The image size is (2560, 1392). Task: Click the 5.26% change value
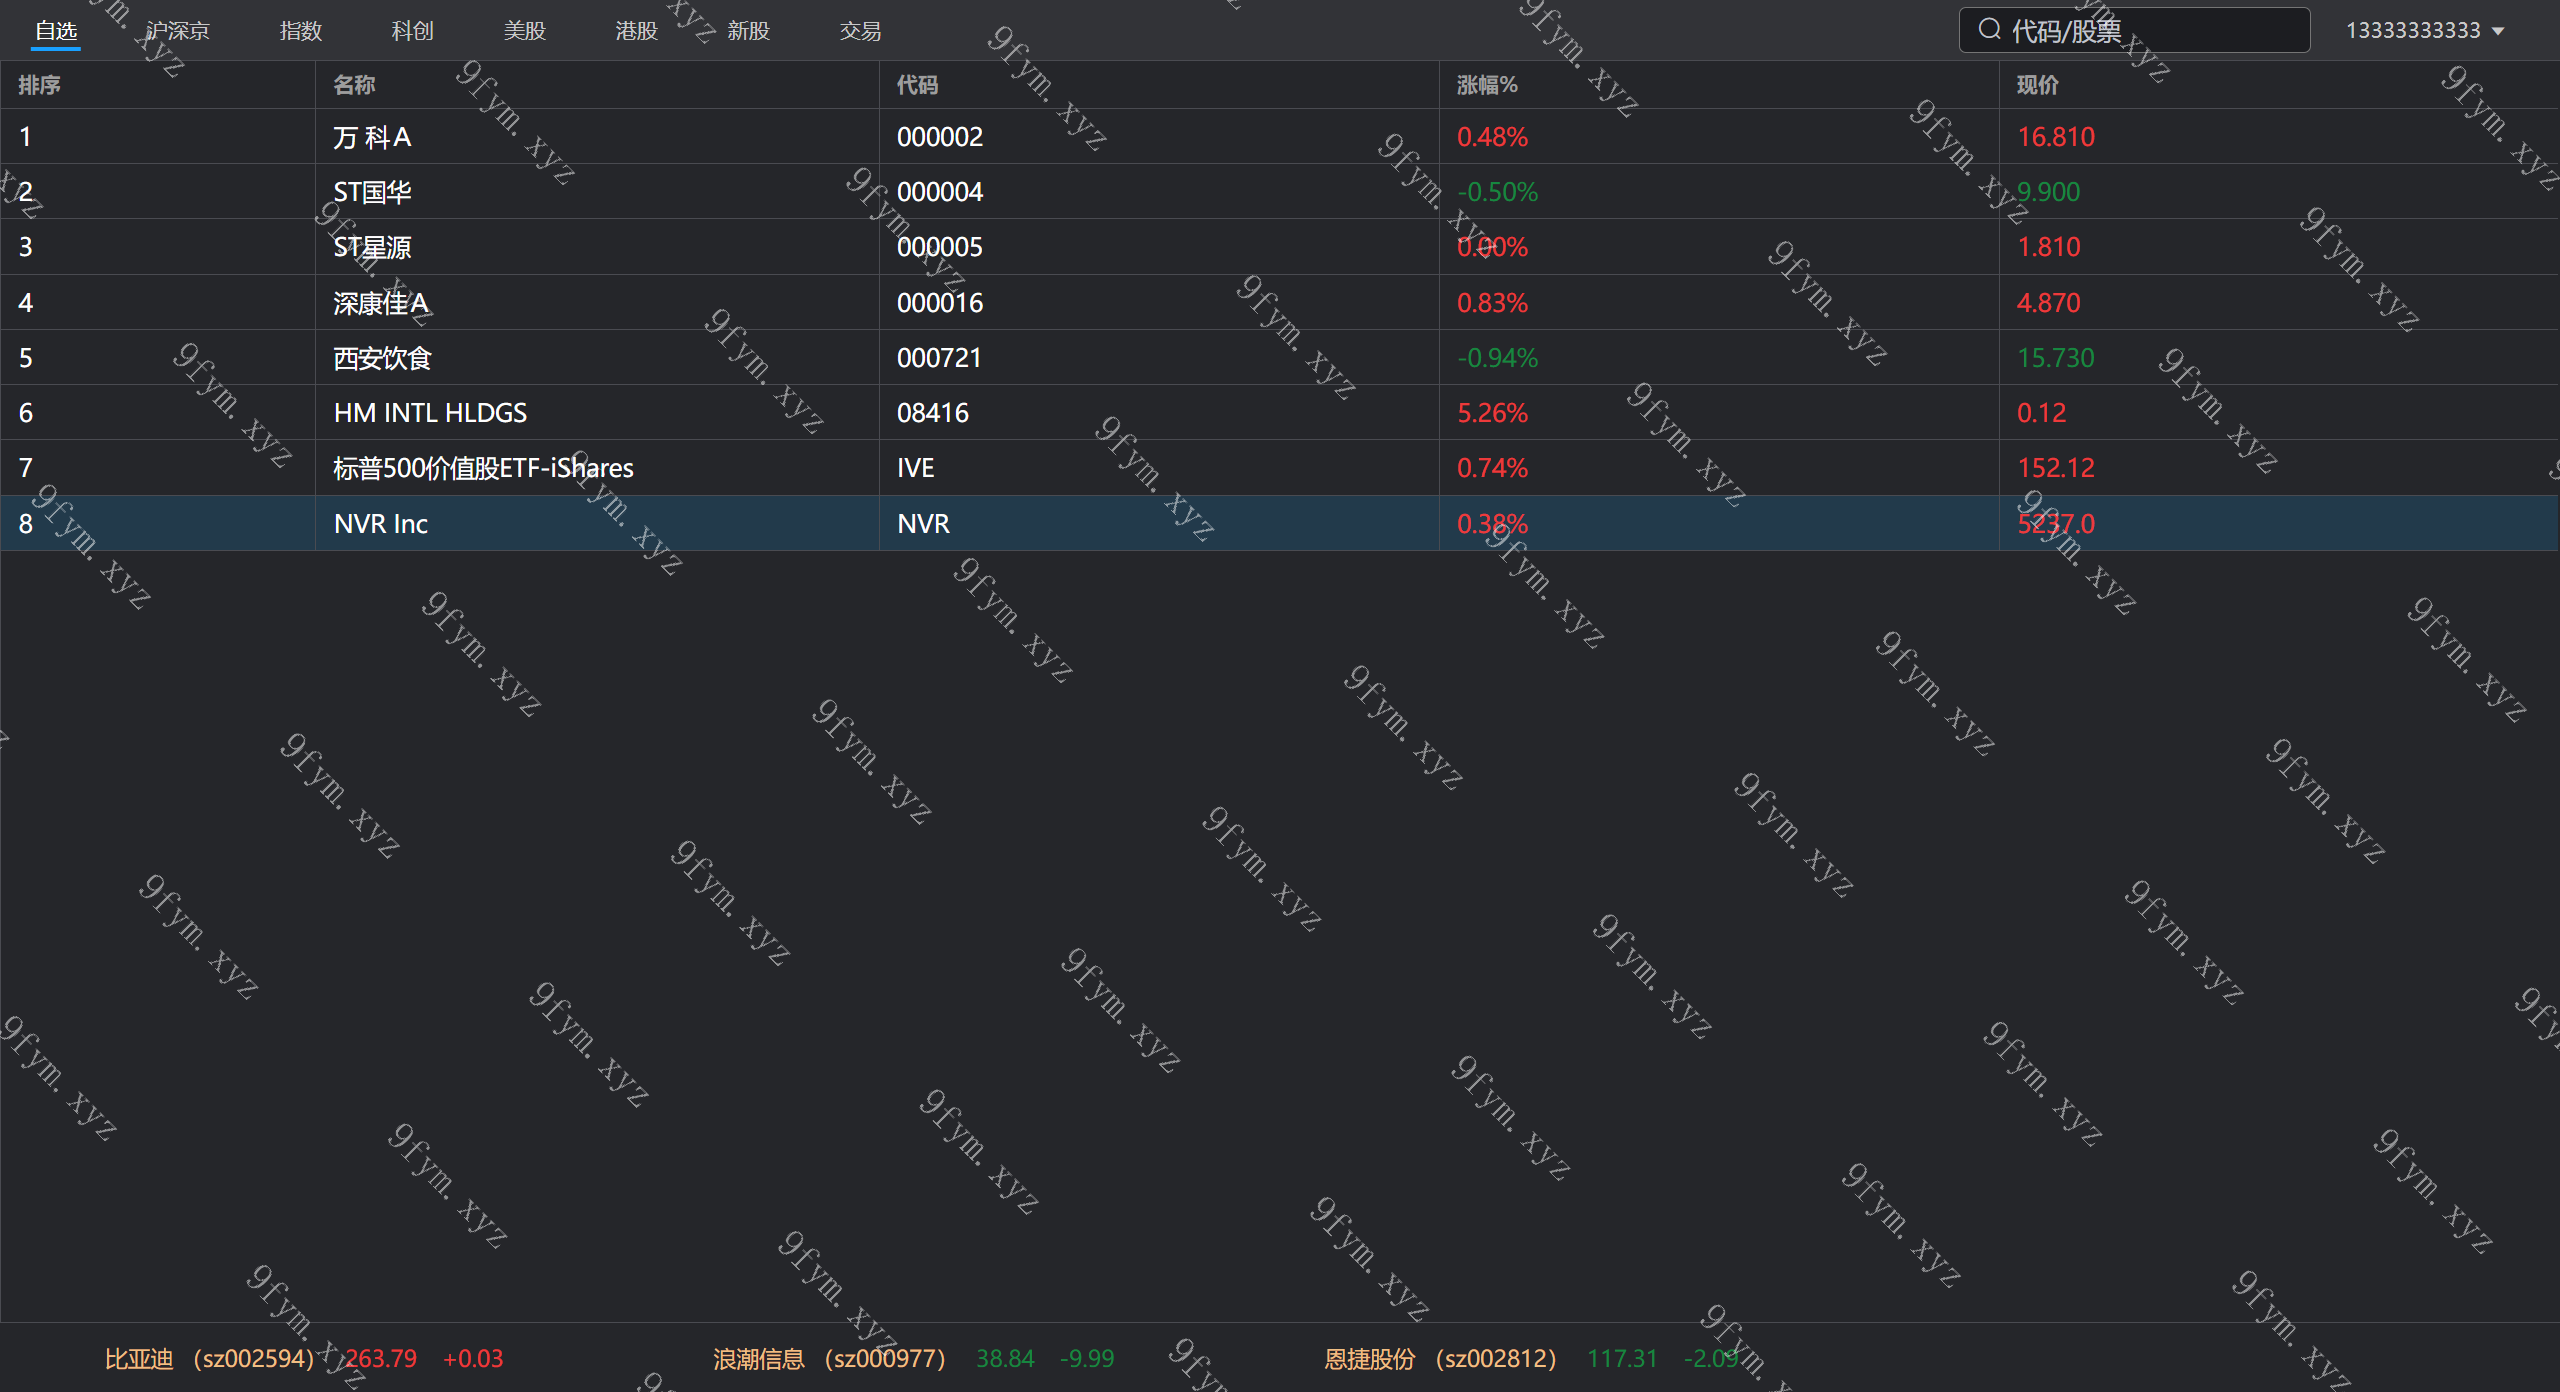(x=1493, y=413)
